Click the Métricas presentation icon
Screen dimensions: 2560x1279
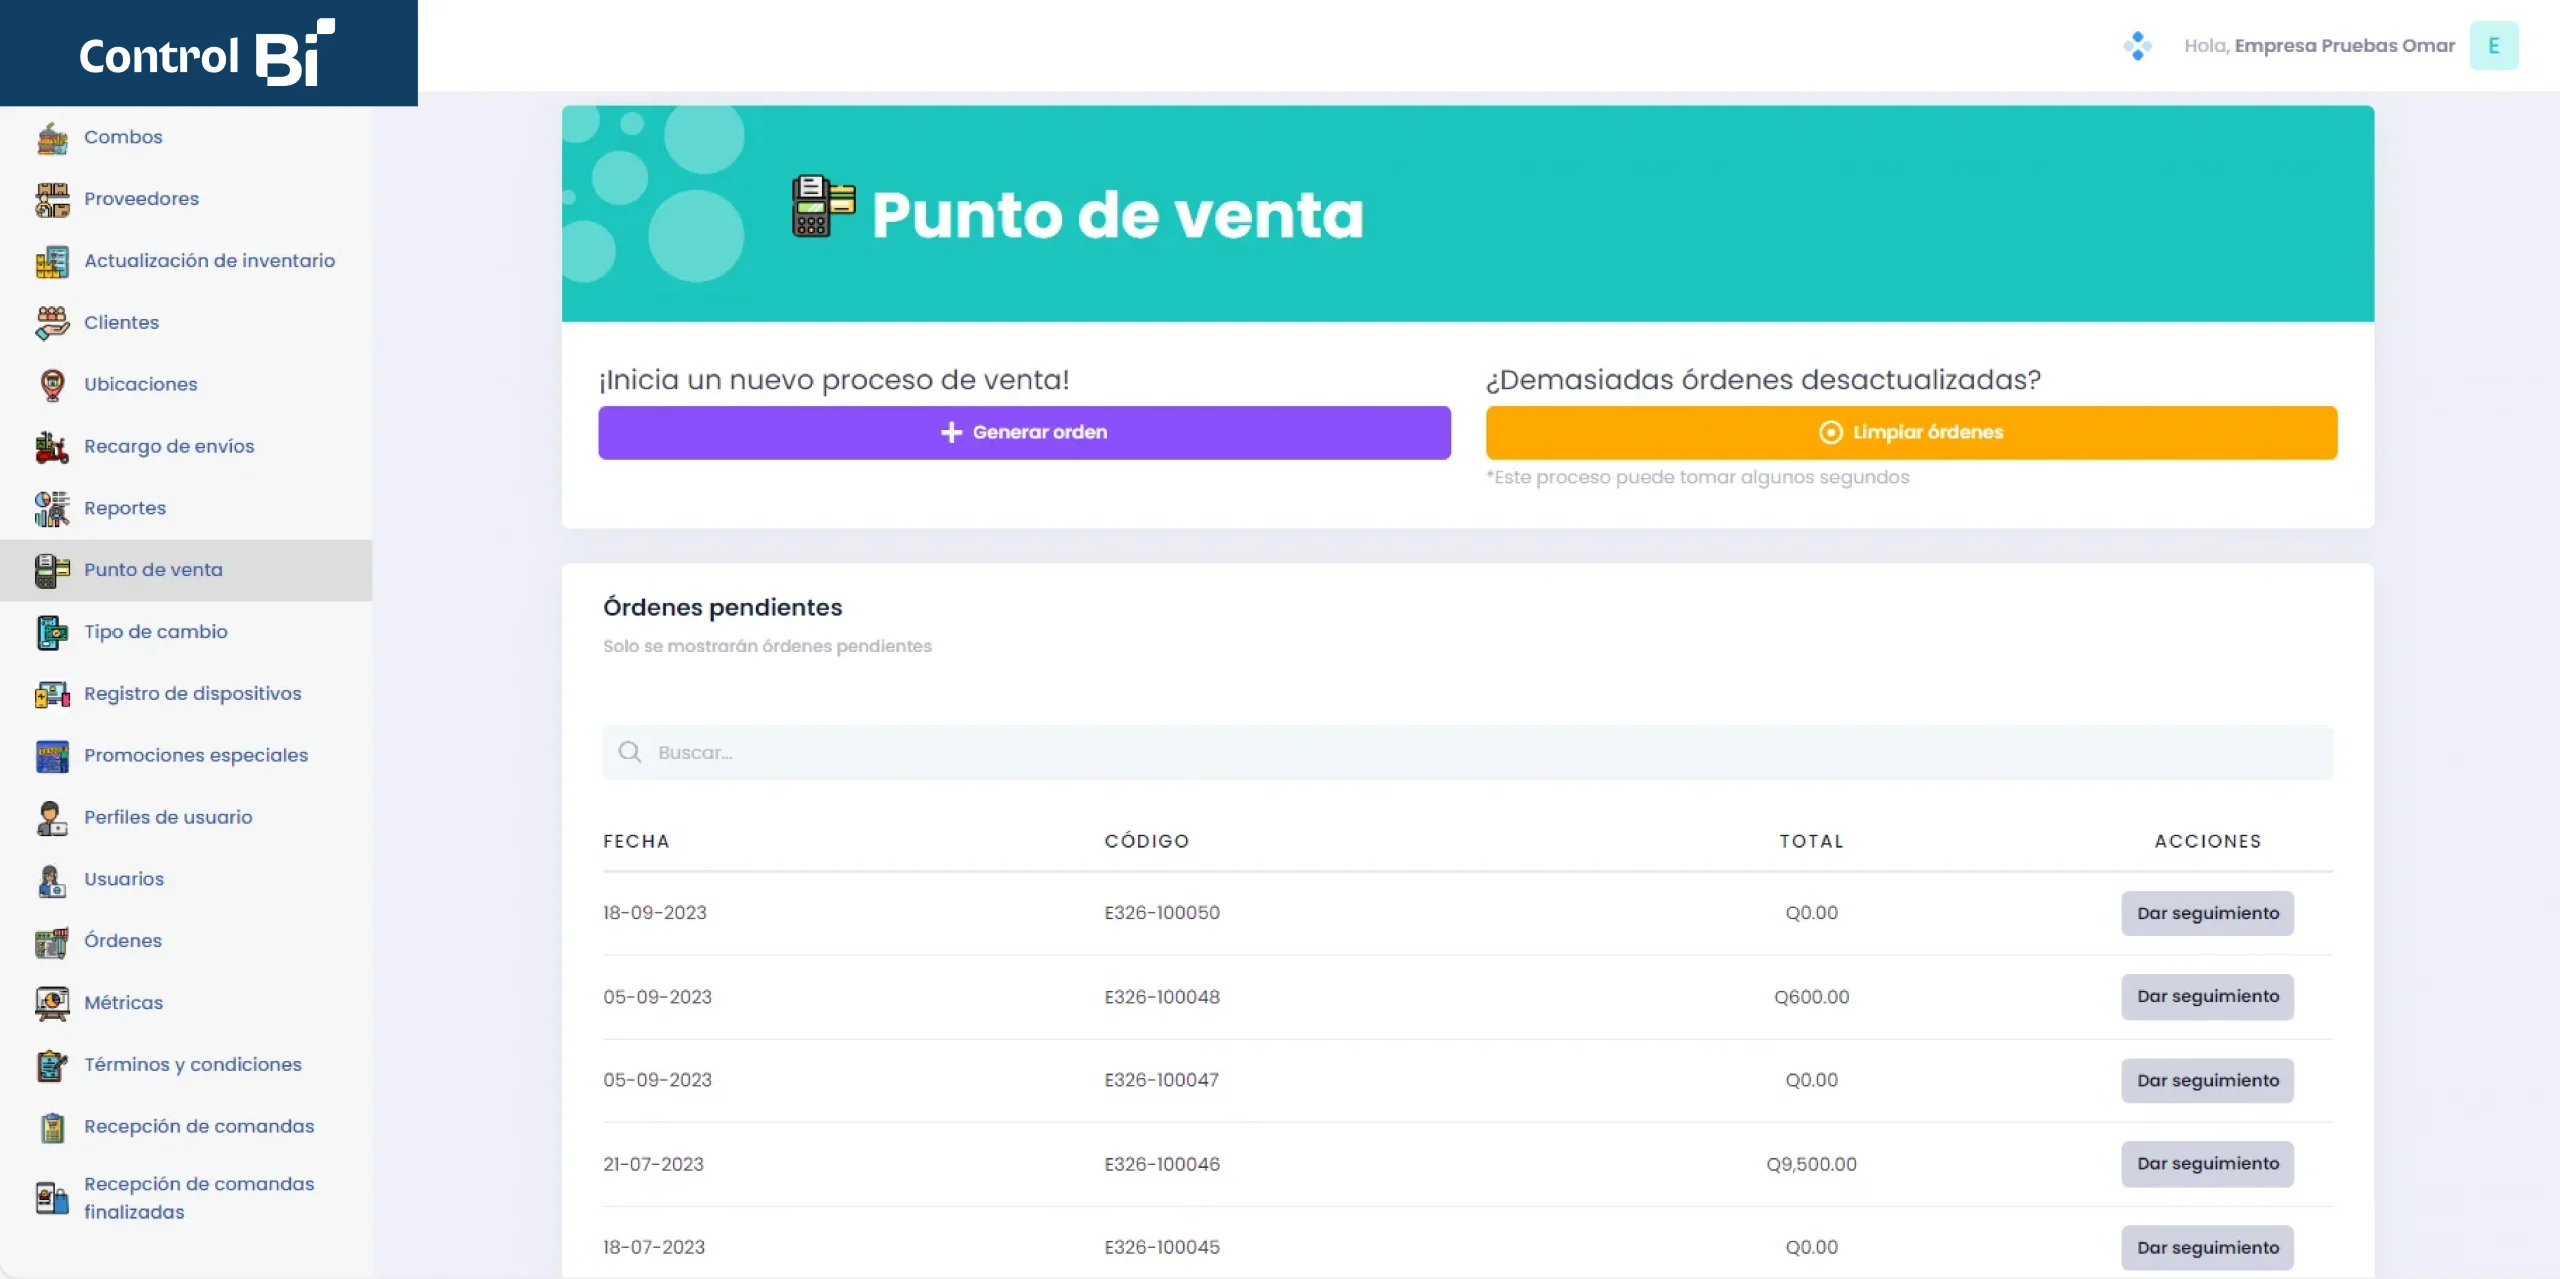click(52, 1004)
